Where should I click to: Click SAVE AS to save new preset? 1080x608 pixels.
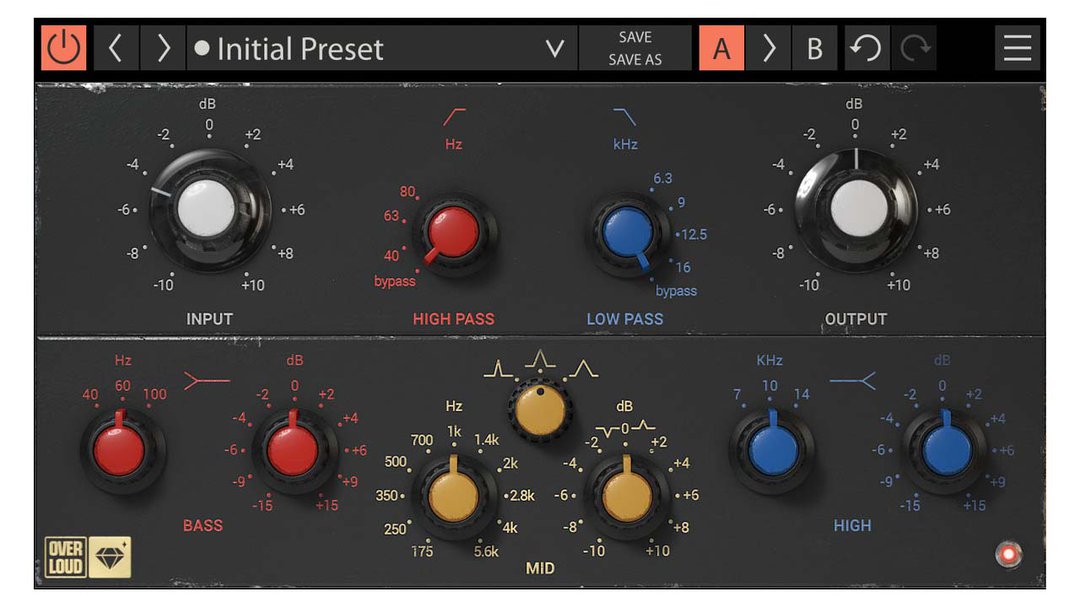[635, 60]
